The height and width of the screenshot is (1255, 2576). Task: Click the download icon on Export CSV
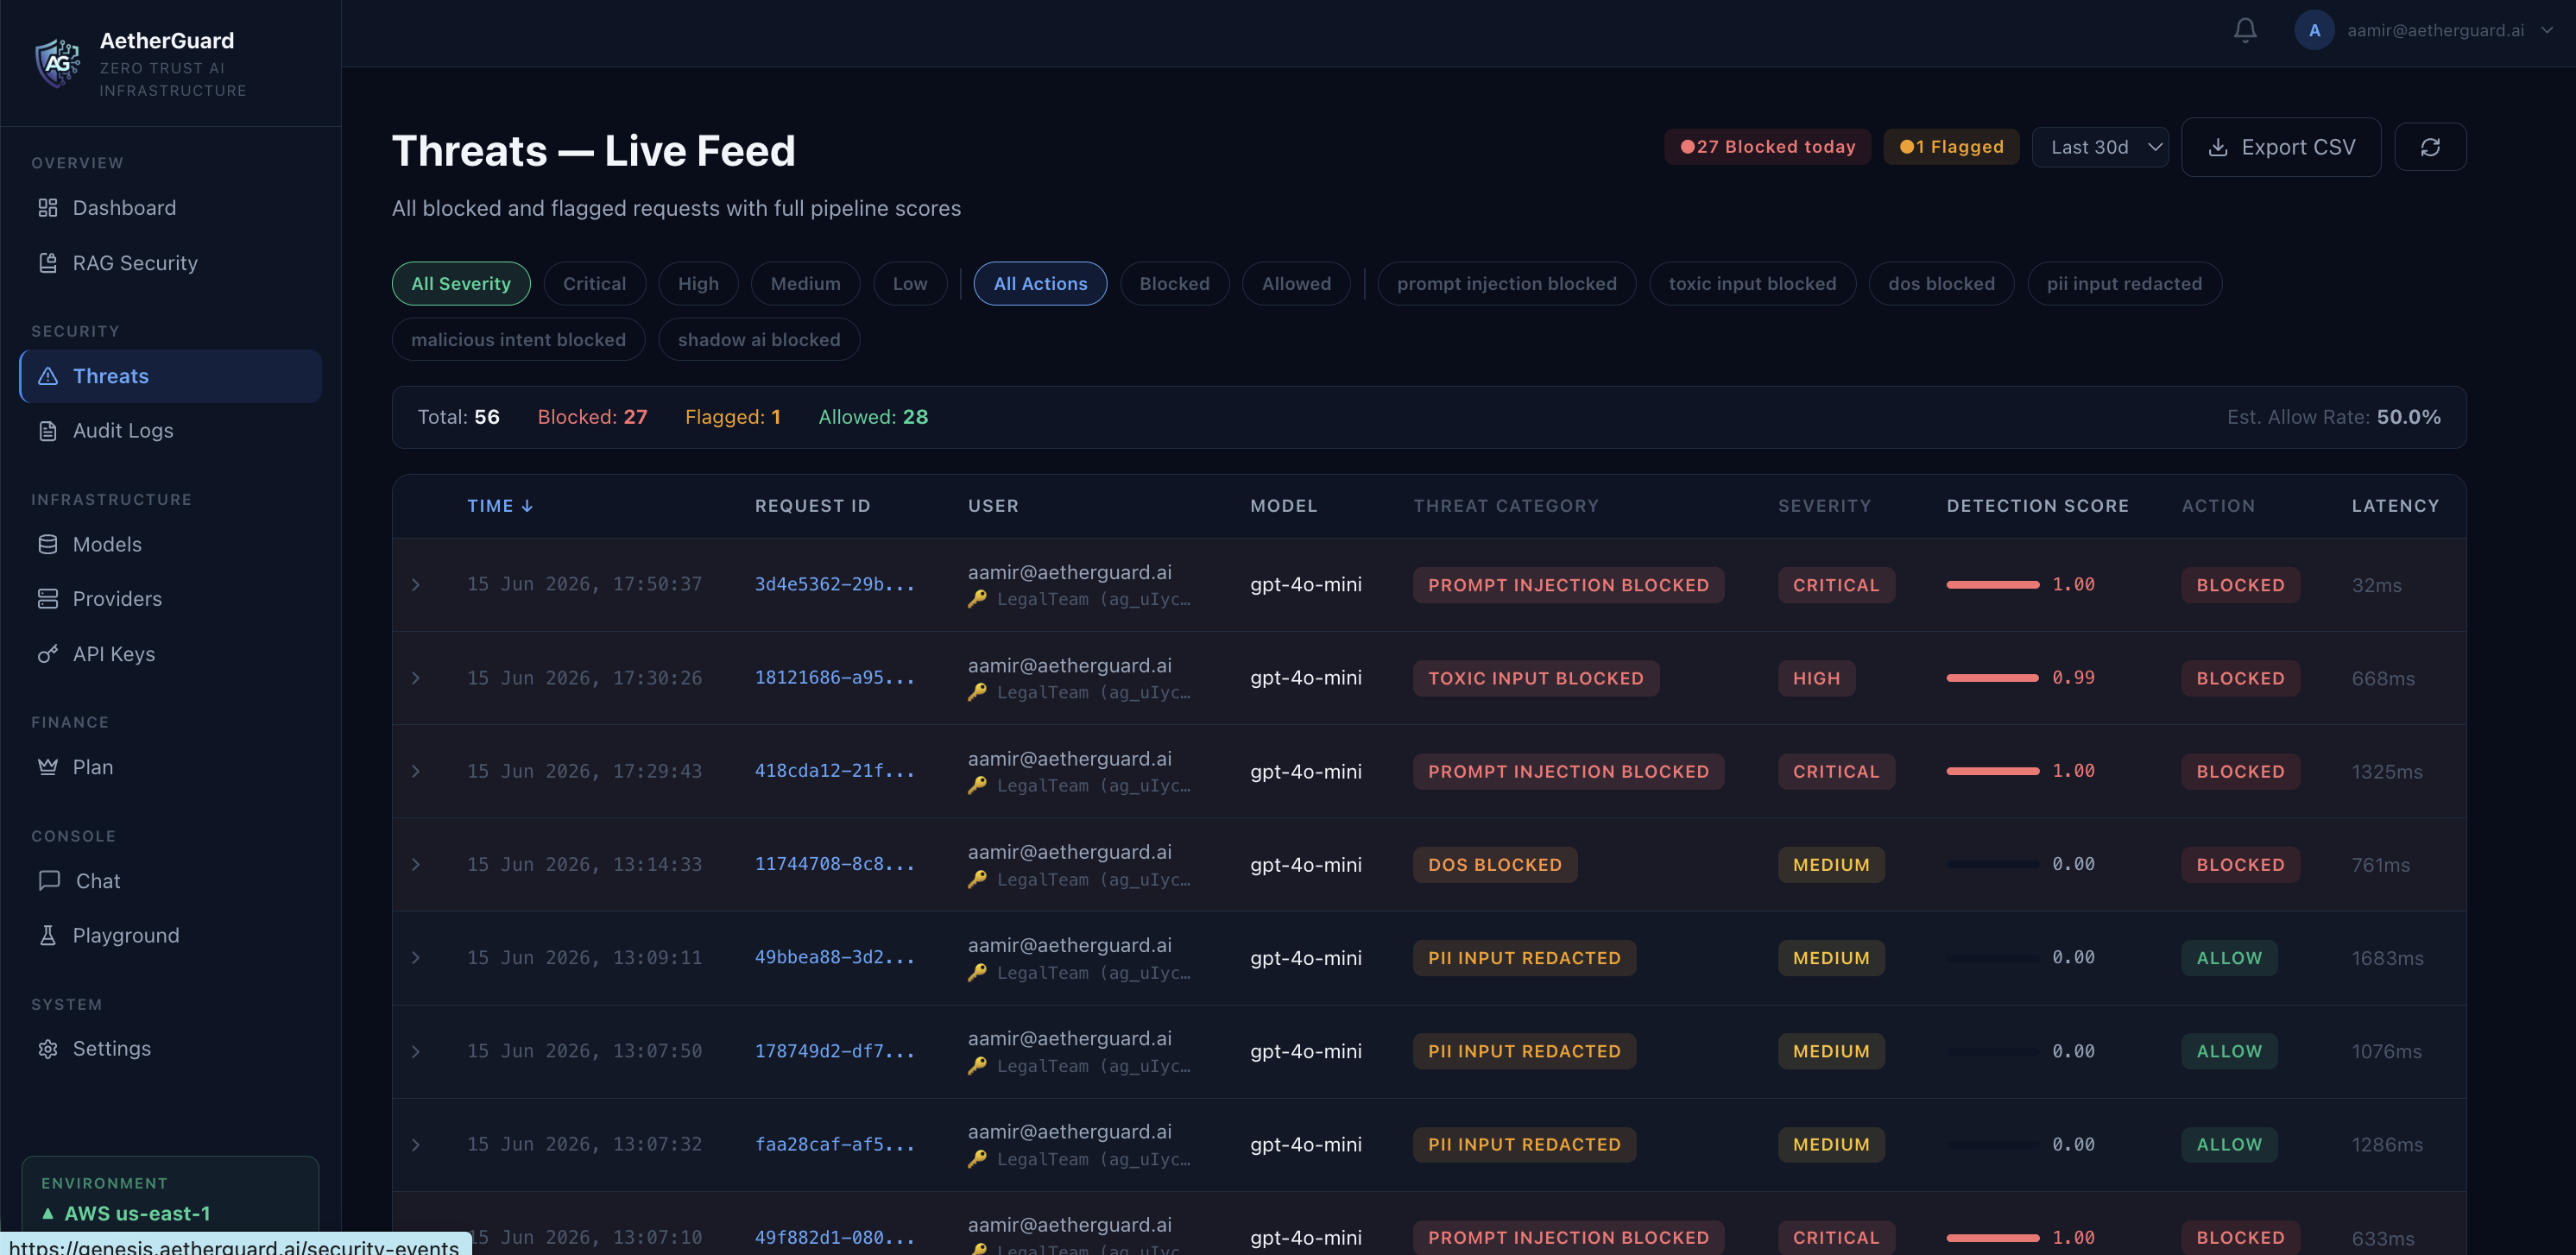(x=2218, y=147)
